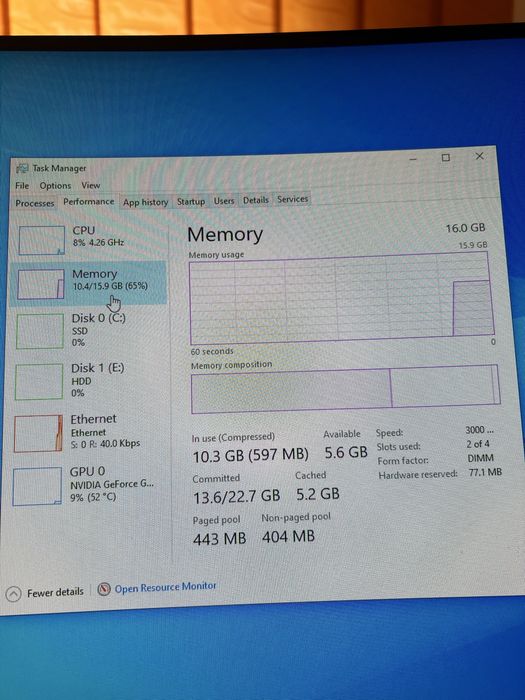Switch to the Processes tab
The height and width of the screenshot is (700, 525).
coord(34,203)
